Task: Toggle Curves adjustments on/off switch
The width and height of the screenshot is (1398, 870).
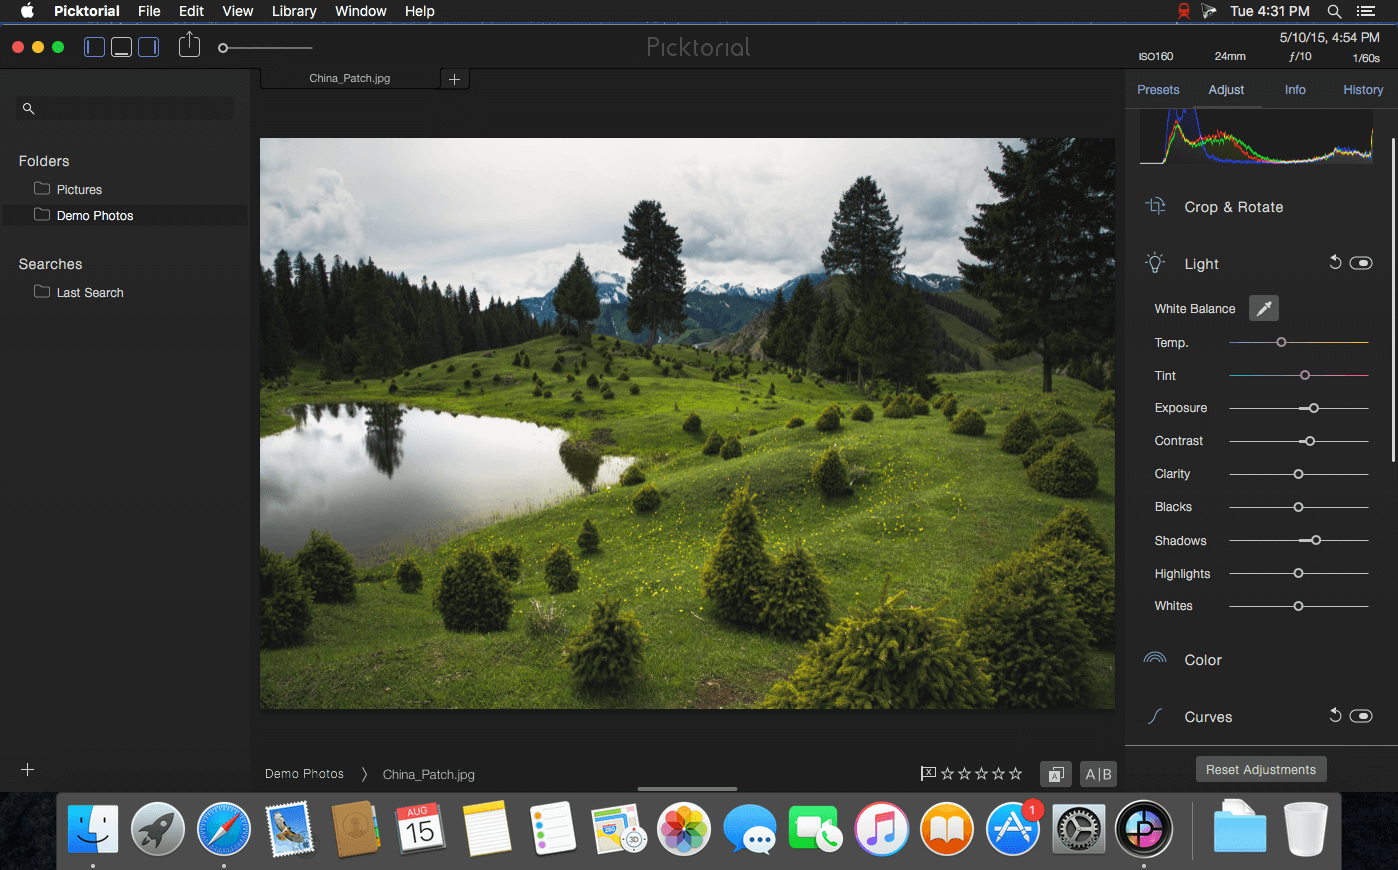Action: point(1361,716)
